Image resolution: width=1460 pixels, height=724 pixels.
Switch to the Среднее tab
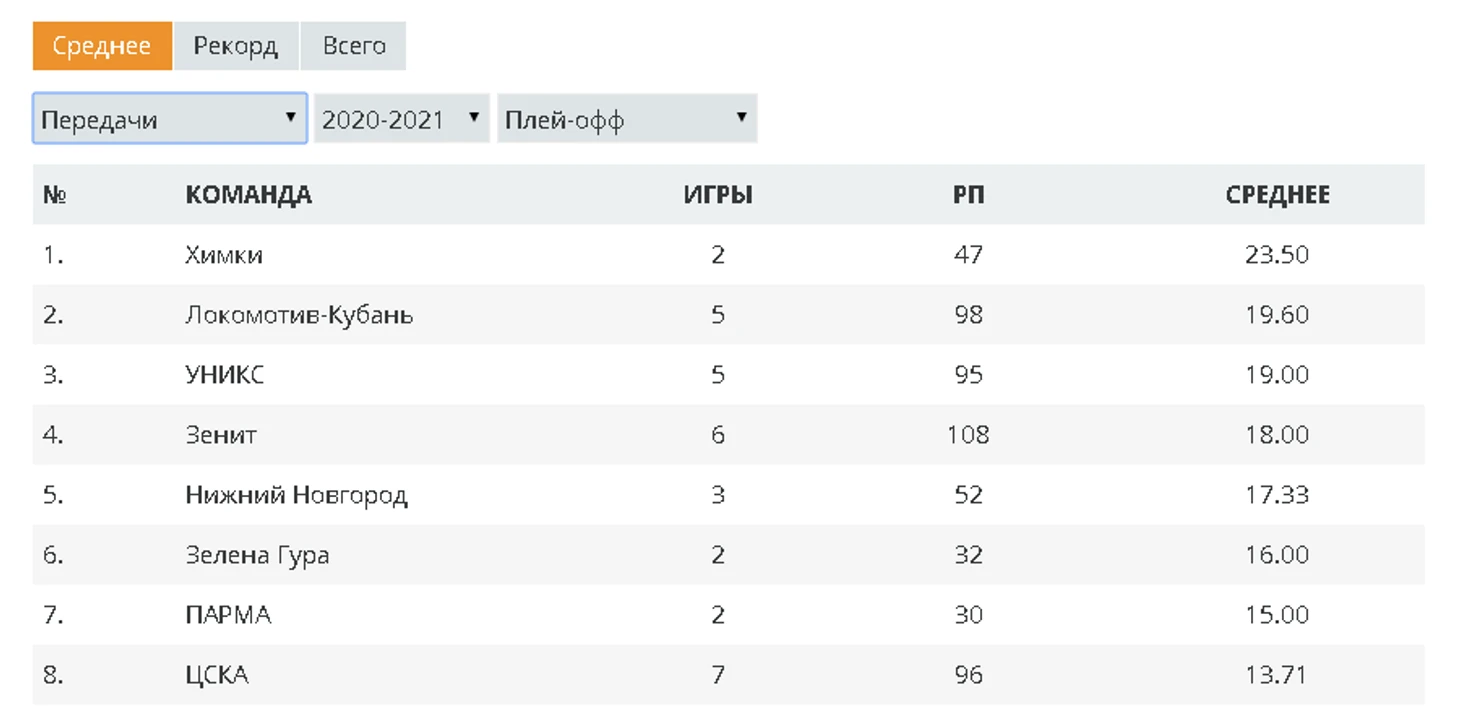[x=102, y=46]
